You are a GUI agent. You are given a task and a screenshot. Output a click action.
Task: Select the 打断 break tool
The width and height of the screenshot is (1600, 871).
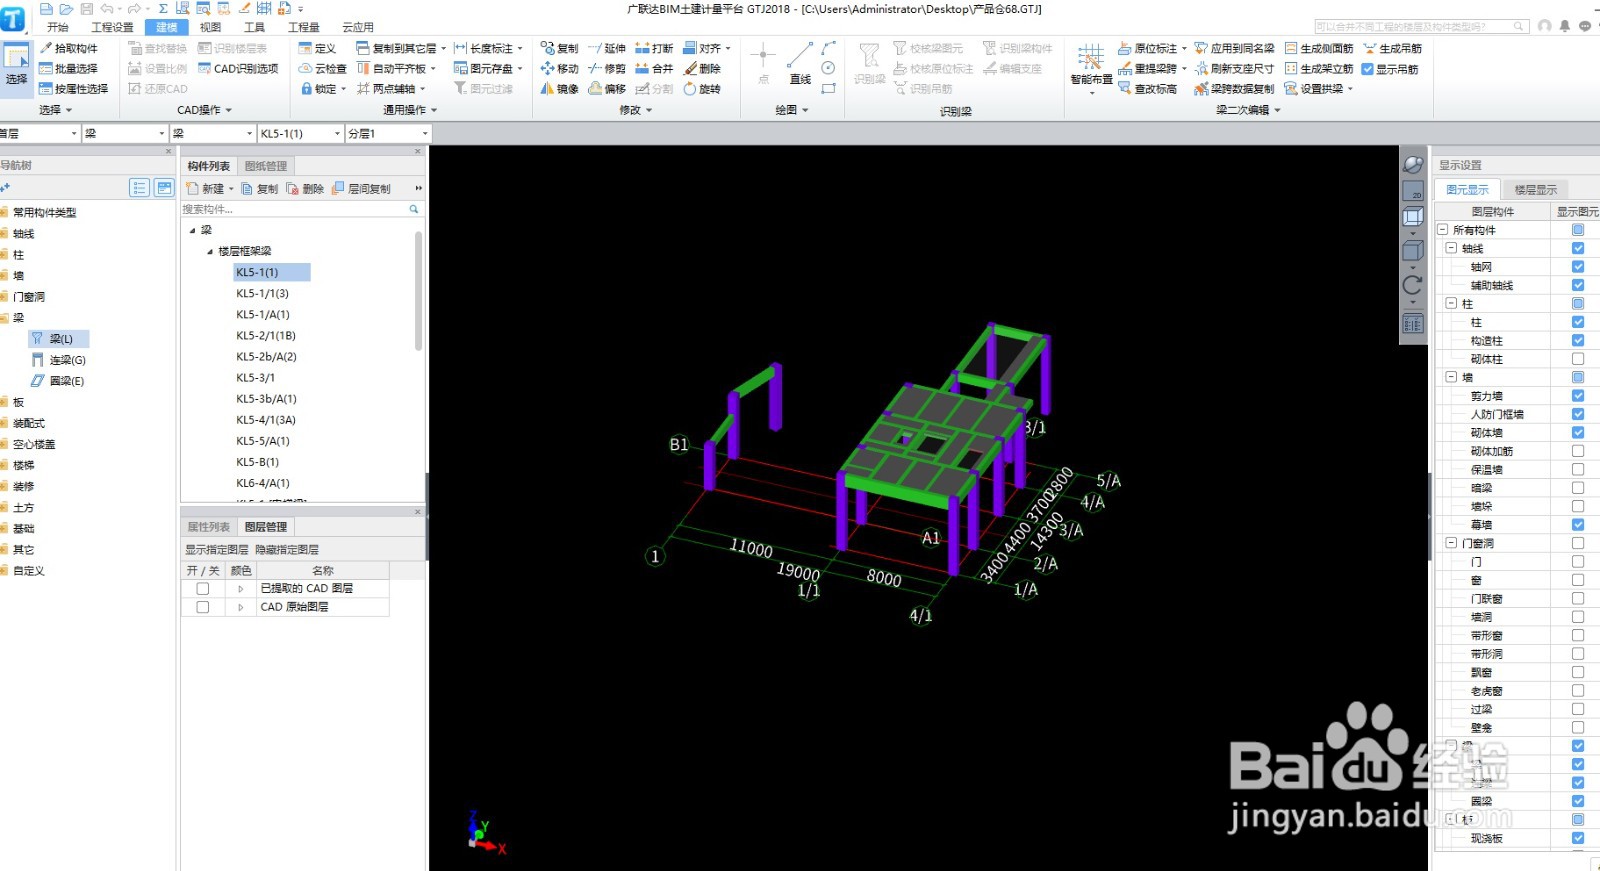(654, 48)
